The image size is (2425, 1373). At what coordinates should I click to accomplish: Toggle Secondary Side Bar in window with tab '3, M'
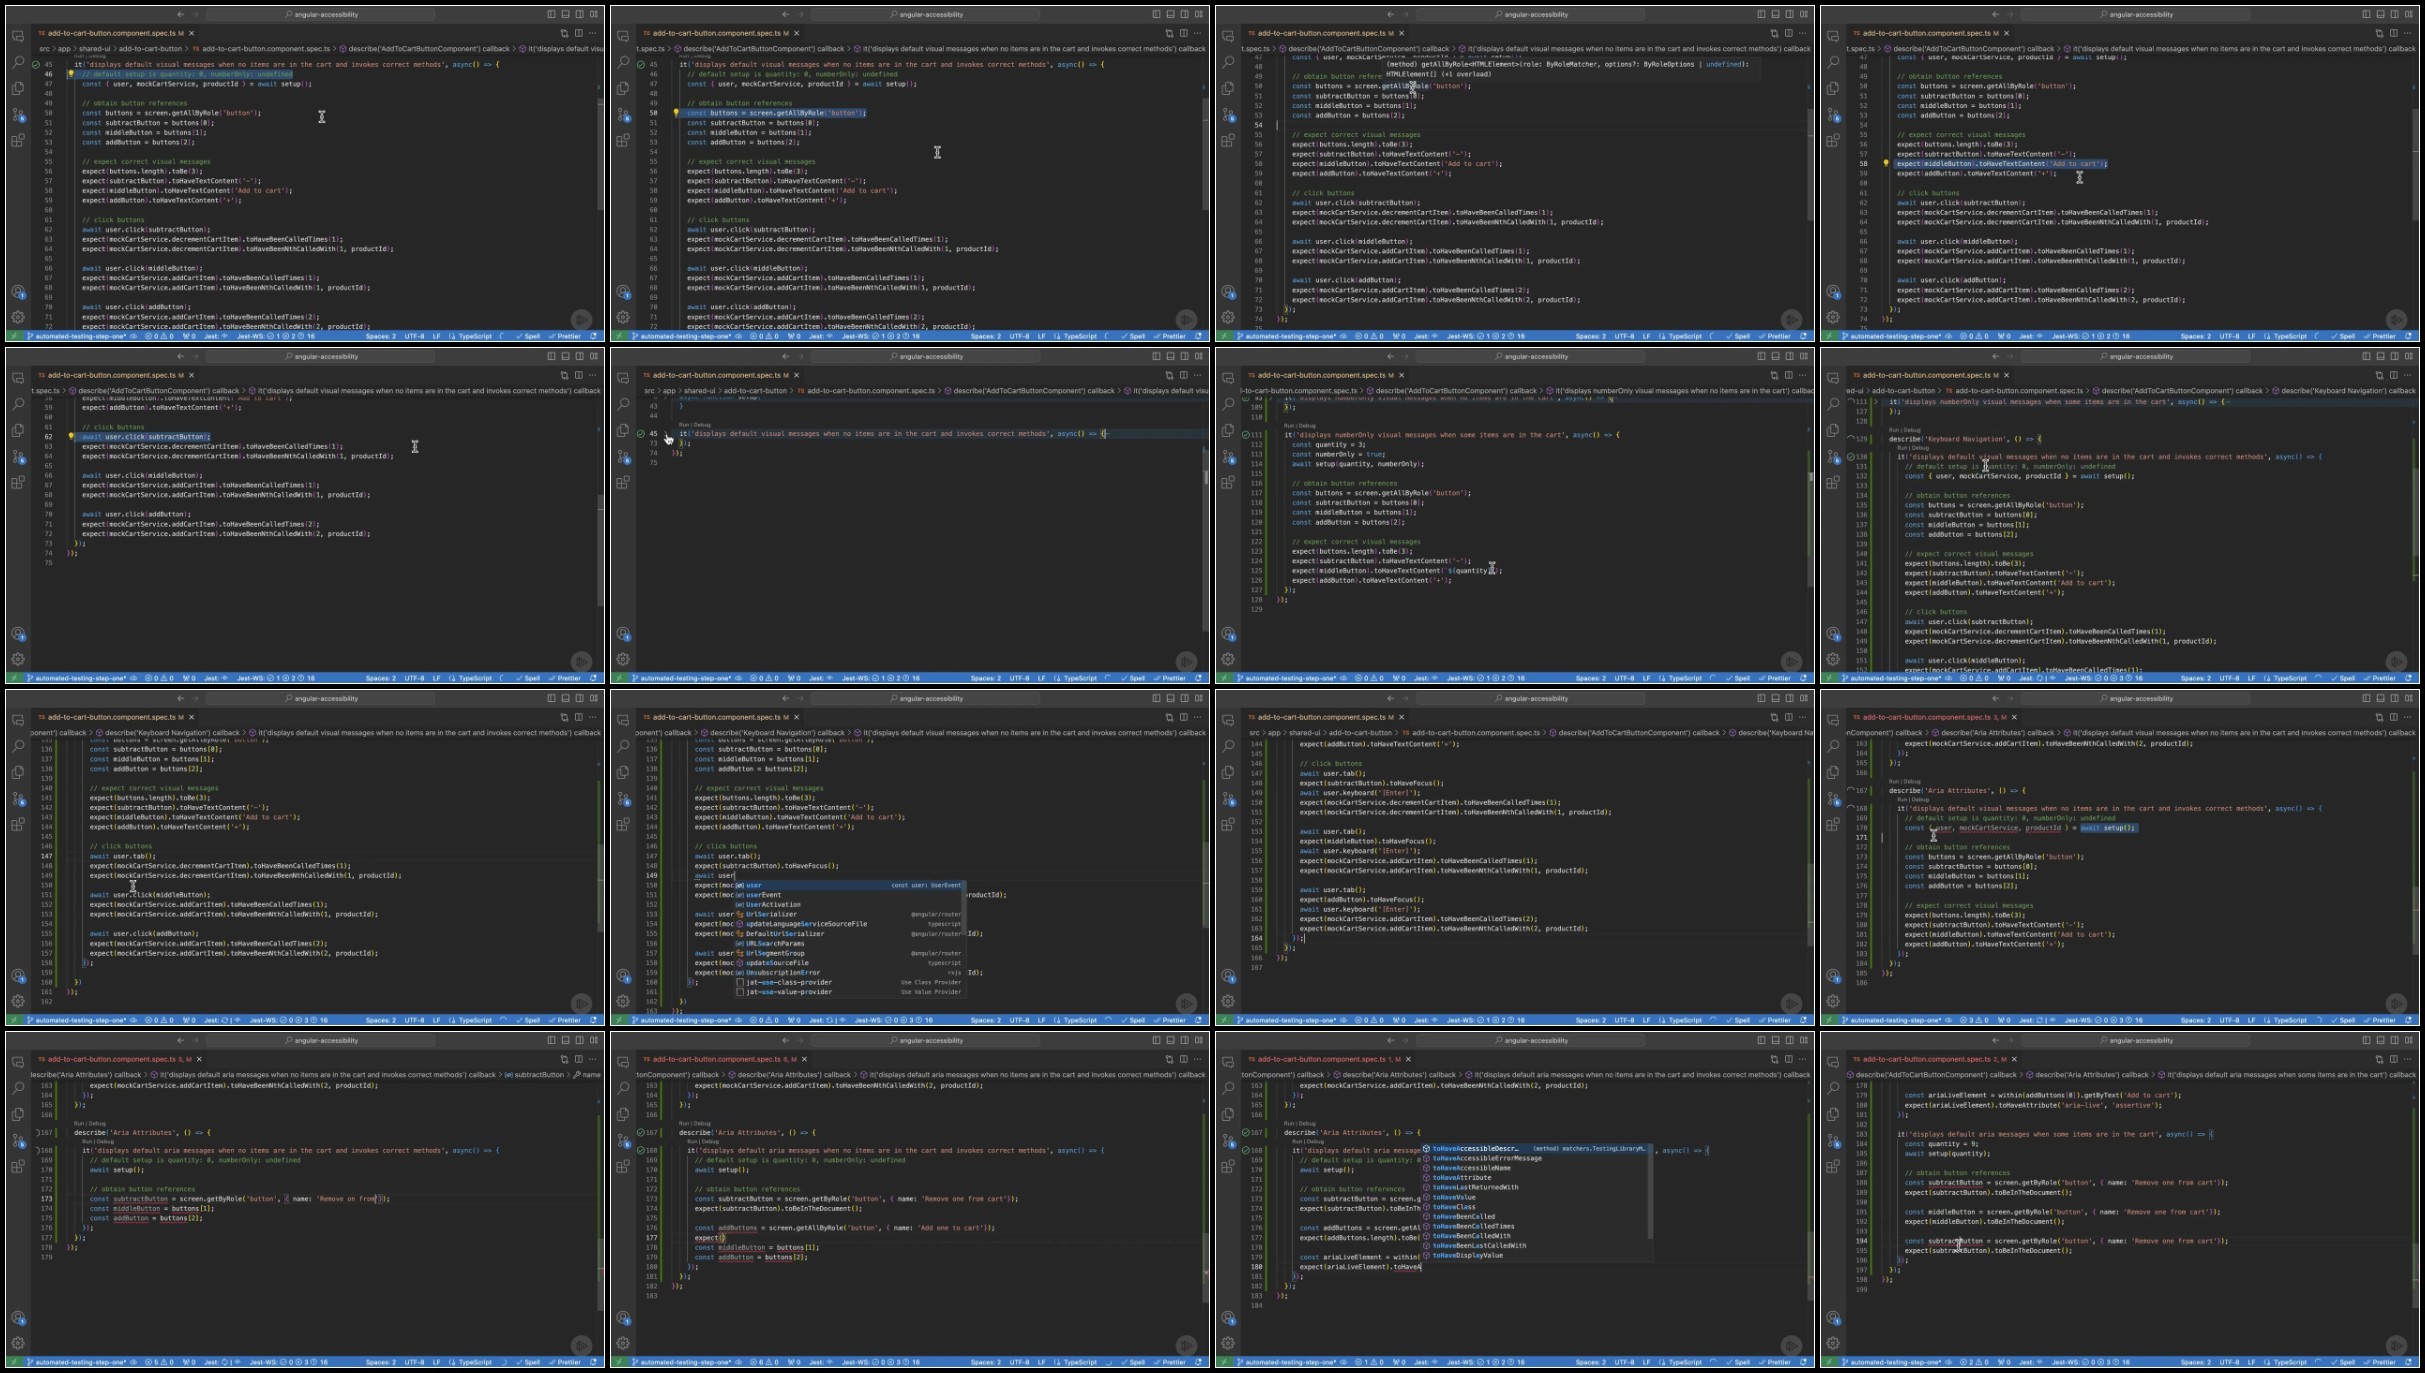(x=2395, y=699)
